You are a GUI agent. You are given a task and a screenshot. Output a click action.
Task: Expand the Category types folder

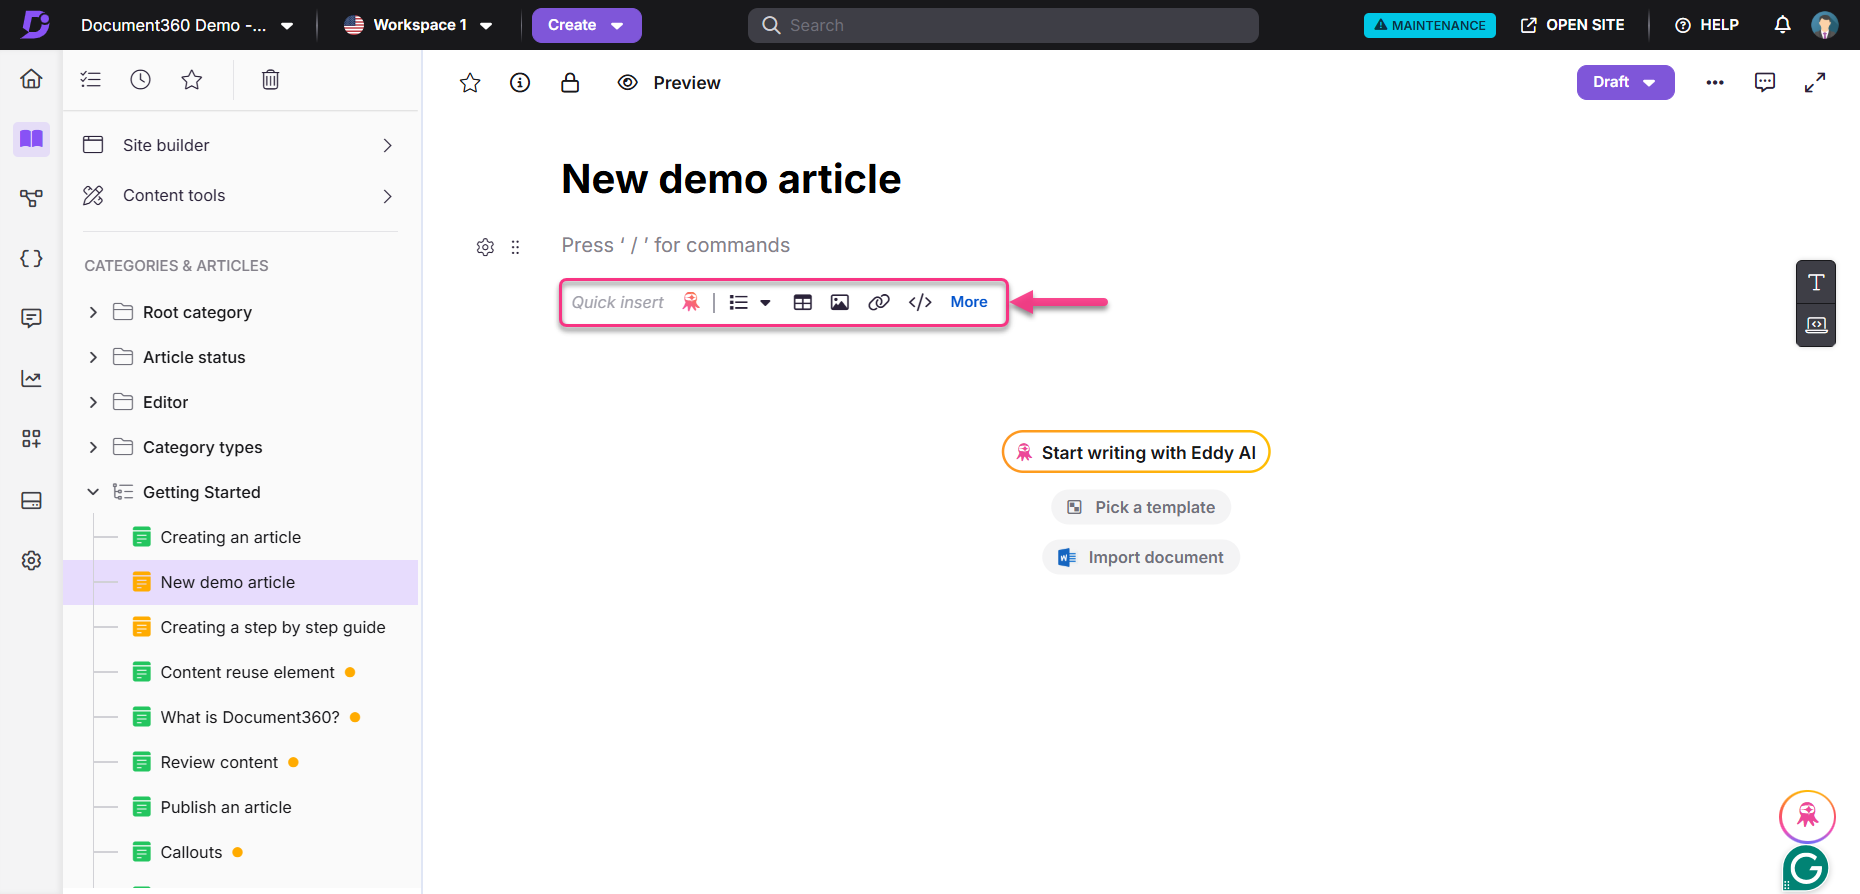[93, 447]
